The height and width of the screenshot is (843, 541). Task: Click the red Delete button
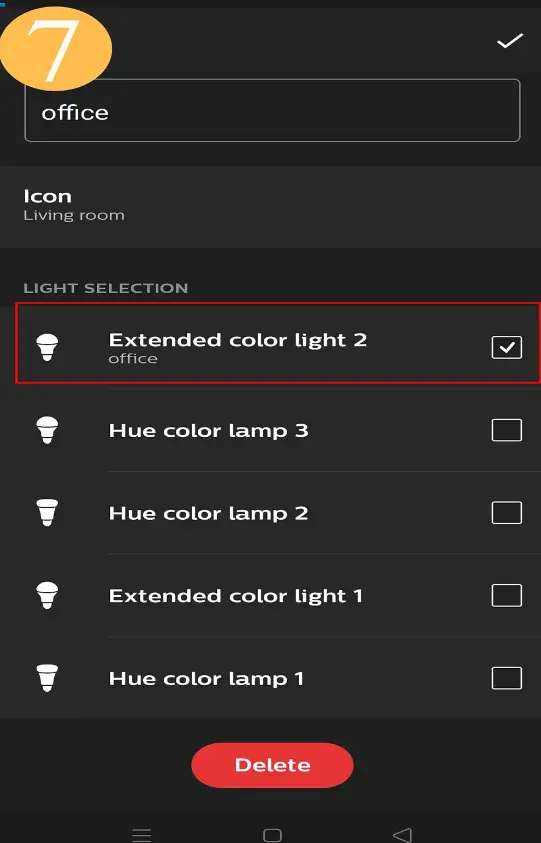click(x=272, y=765)
